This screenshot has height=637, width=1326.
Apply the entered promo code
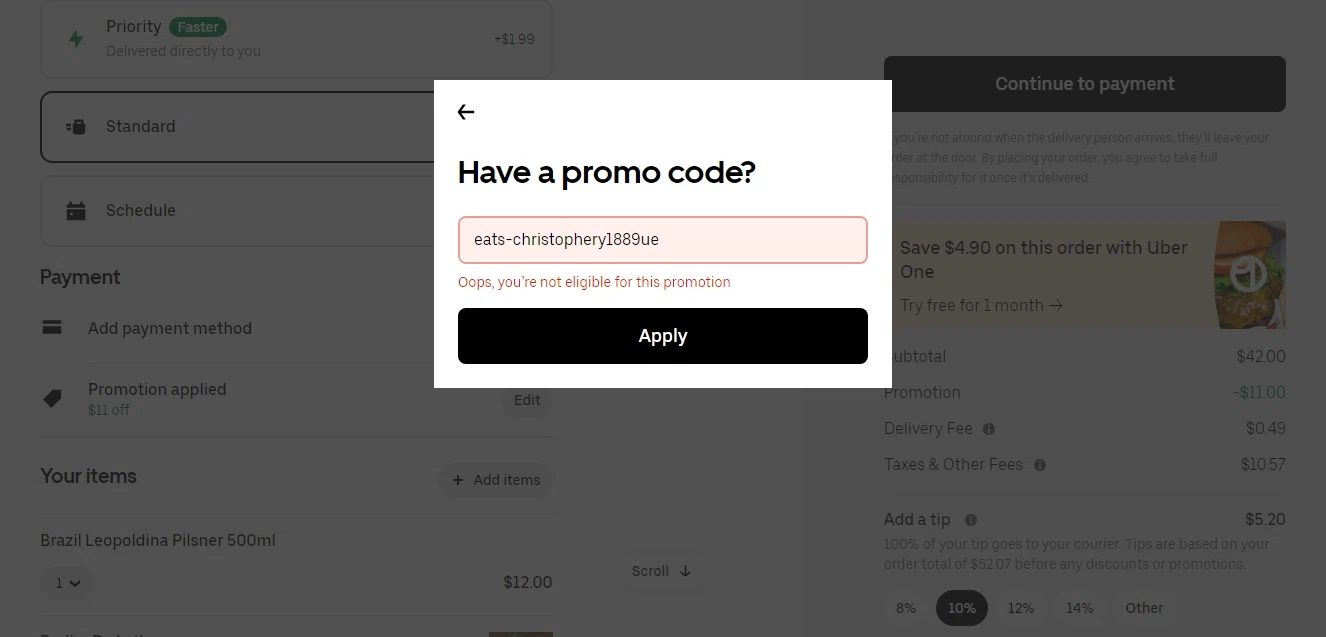tap(663, 336)
